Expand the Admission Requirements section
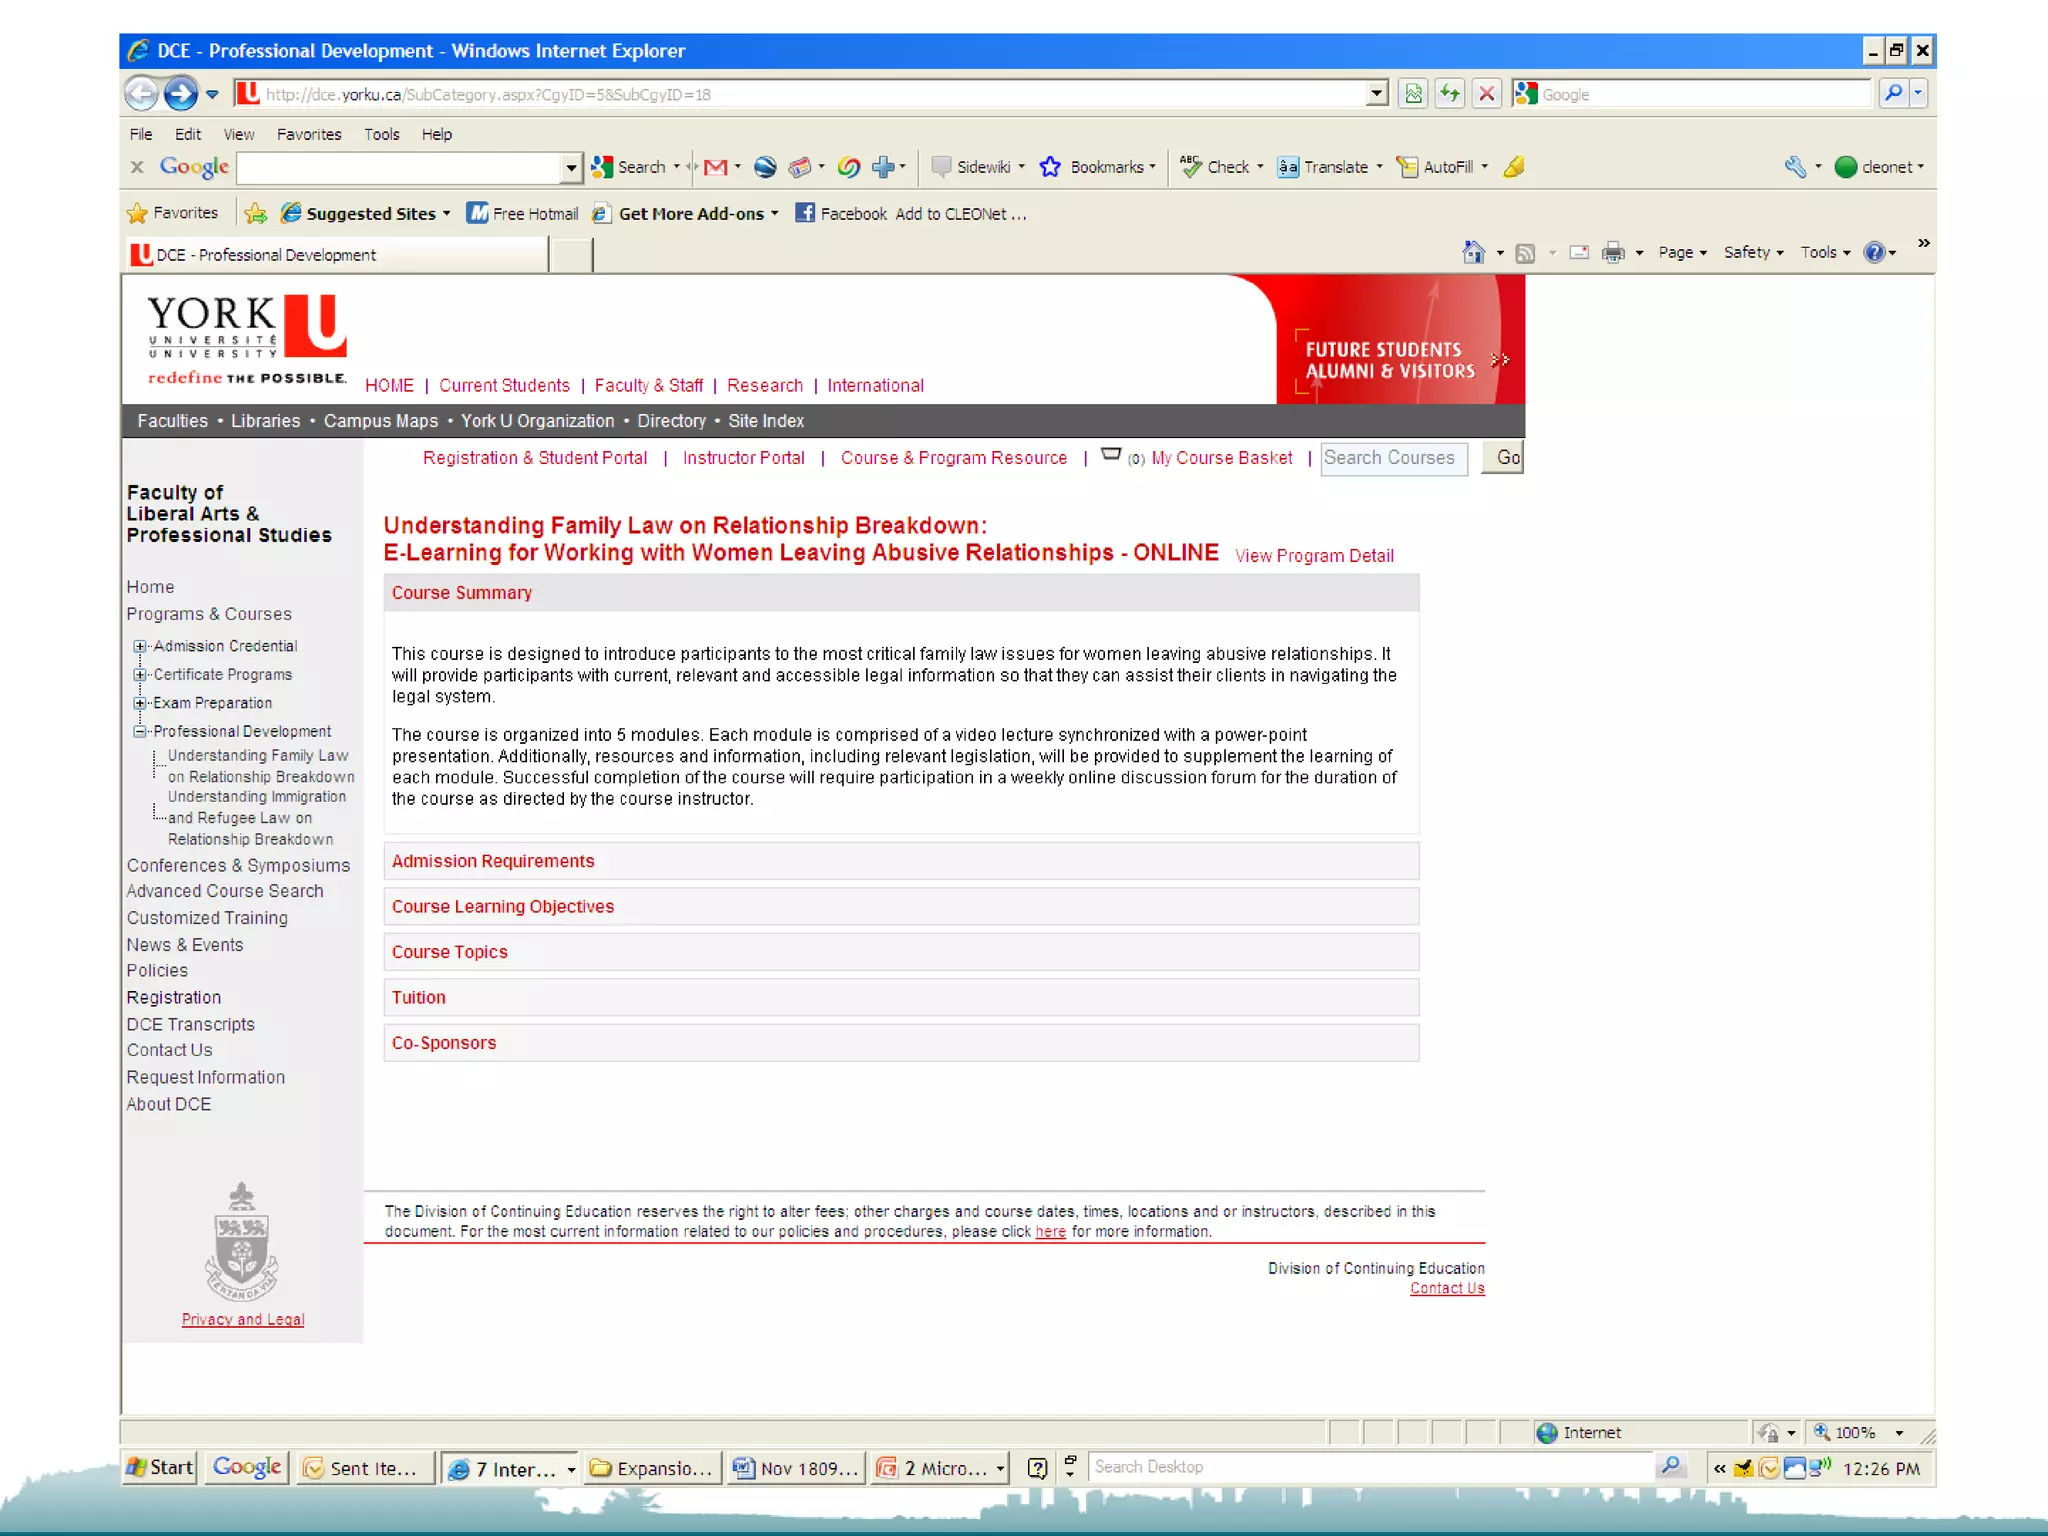Viewport: 2048px width, 1536px height. click(492, 861)
